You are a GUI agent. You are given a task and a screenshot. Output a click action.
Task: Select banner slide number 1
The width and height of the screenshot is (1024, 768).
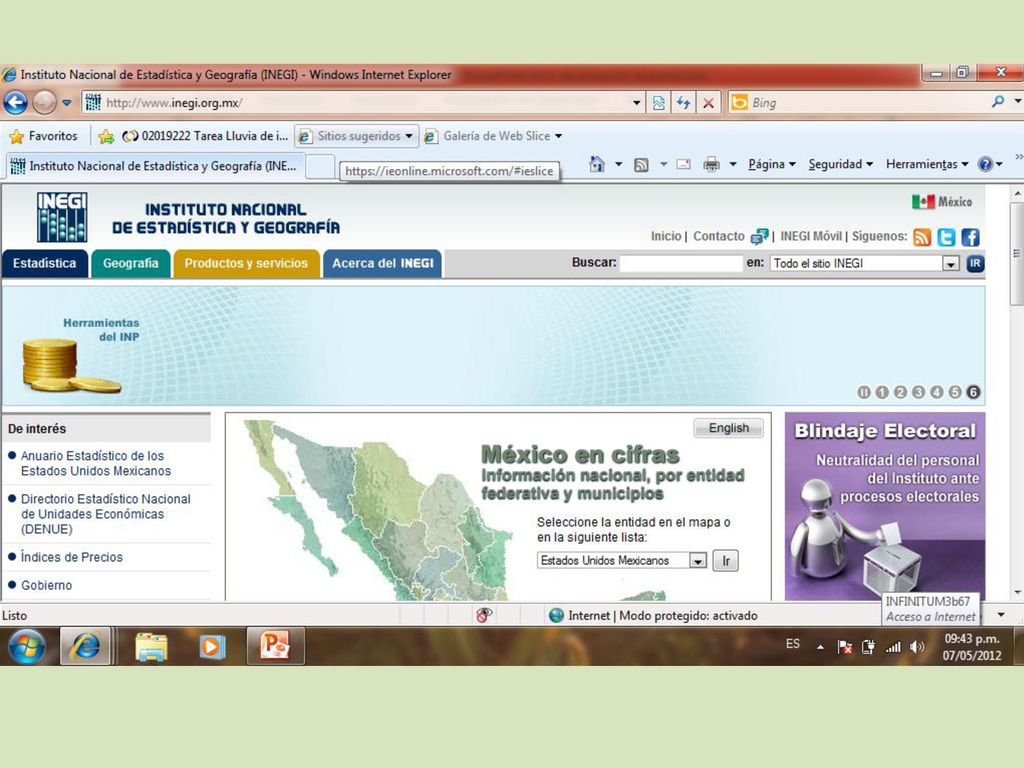[882, 392]
